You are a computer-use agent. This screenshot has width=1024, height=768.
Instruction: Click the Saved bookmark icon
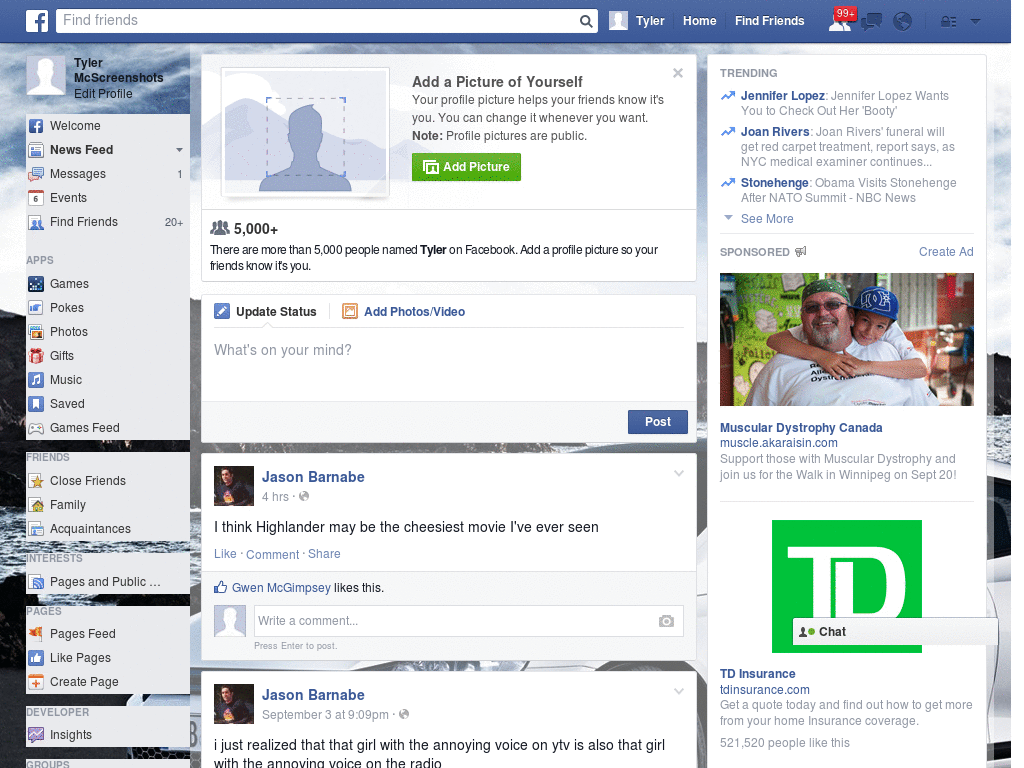pos(36,404)
